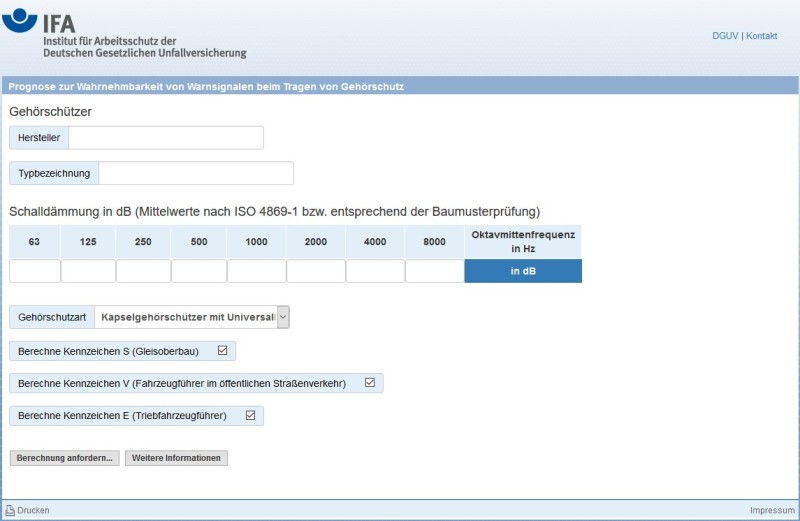The image size is (800, 521).
Task: Click the Drucken link in the footer
Action: click(33, 510)
